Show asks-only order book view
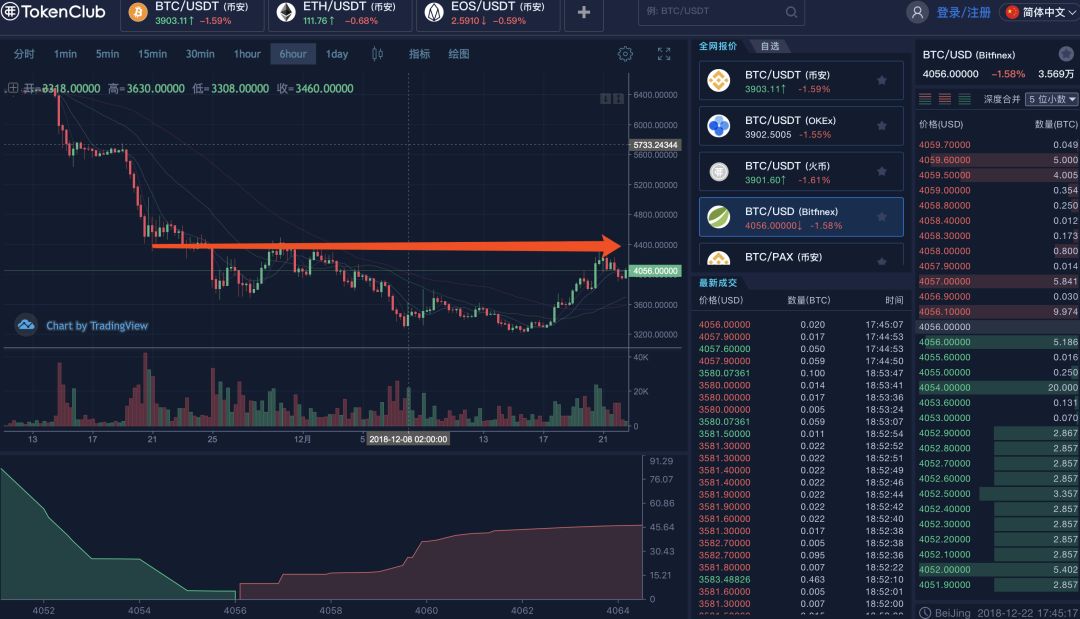This screenshot has width=1080, height=619. [945, 99]
